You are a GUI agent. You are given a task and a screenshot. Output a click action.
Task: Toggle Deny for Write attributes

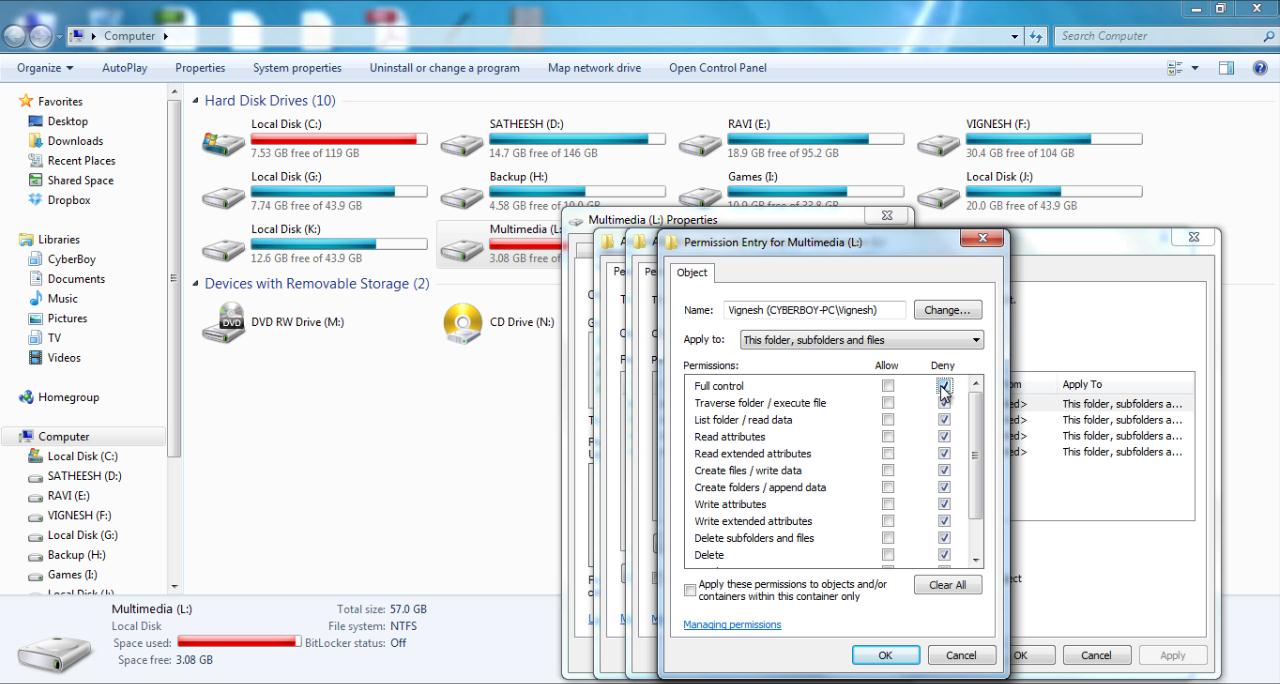point(944,504)
